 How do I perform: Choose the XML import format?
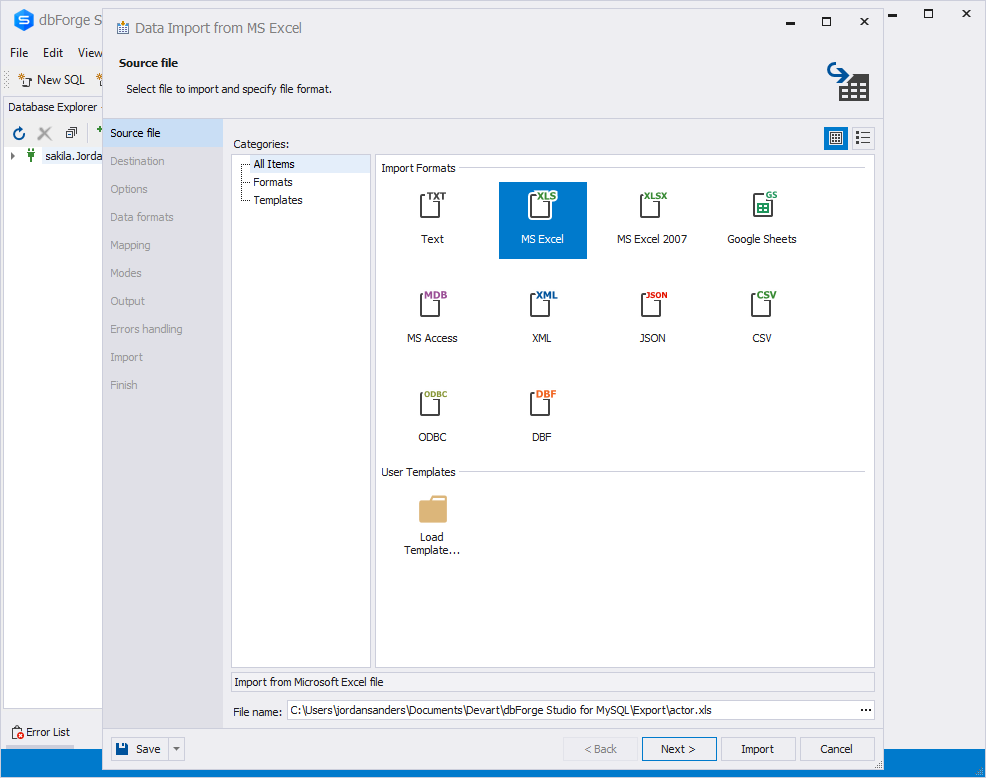point(542,318)
